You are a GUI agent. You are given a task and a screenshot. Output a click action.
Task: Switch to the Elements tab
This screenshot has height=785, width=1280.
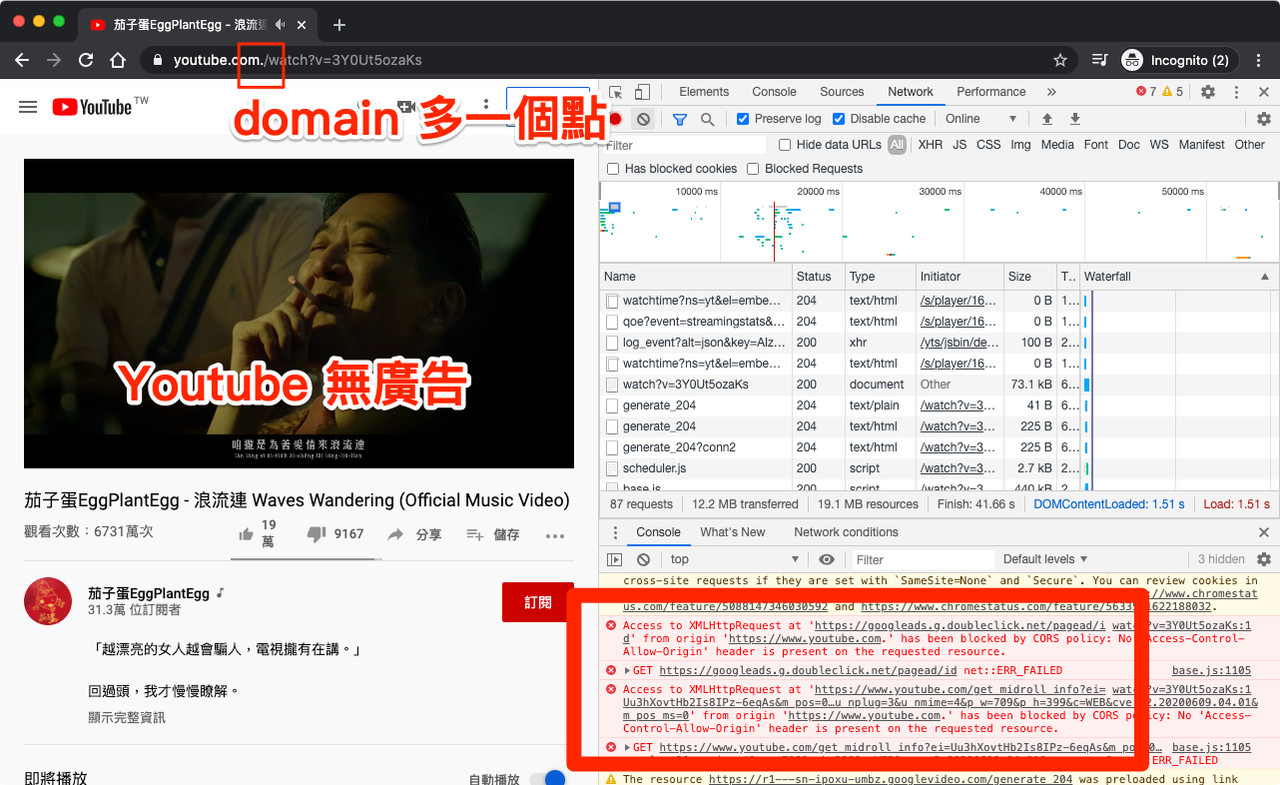[704, 92]
